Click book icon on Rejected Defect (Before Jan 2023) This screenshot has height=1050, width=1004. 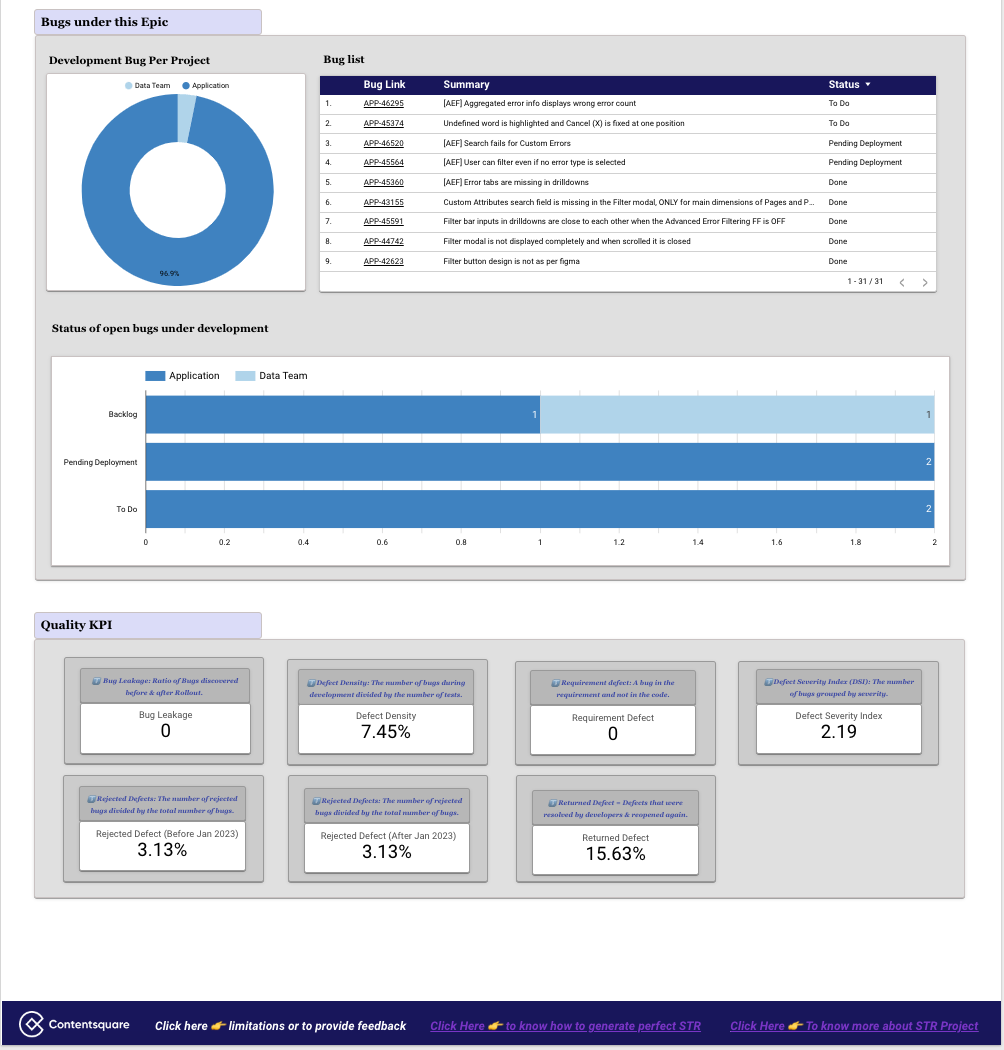[92, 798]
